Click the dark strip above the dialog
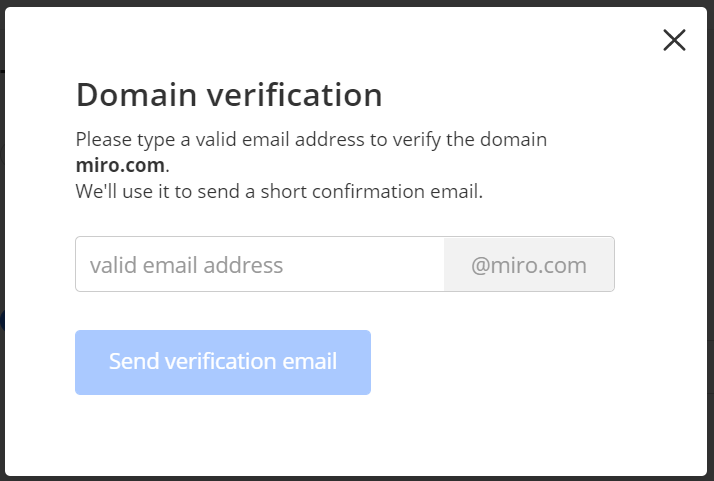Screen dimensions: 714x481 click(357, 3)
